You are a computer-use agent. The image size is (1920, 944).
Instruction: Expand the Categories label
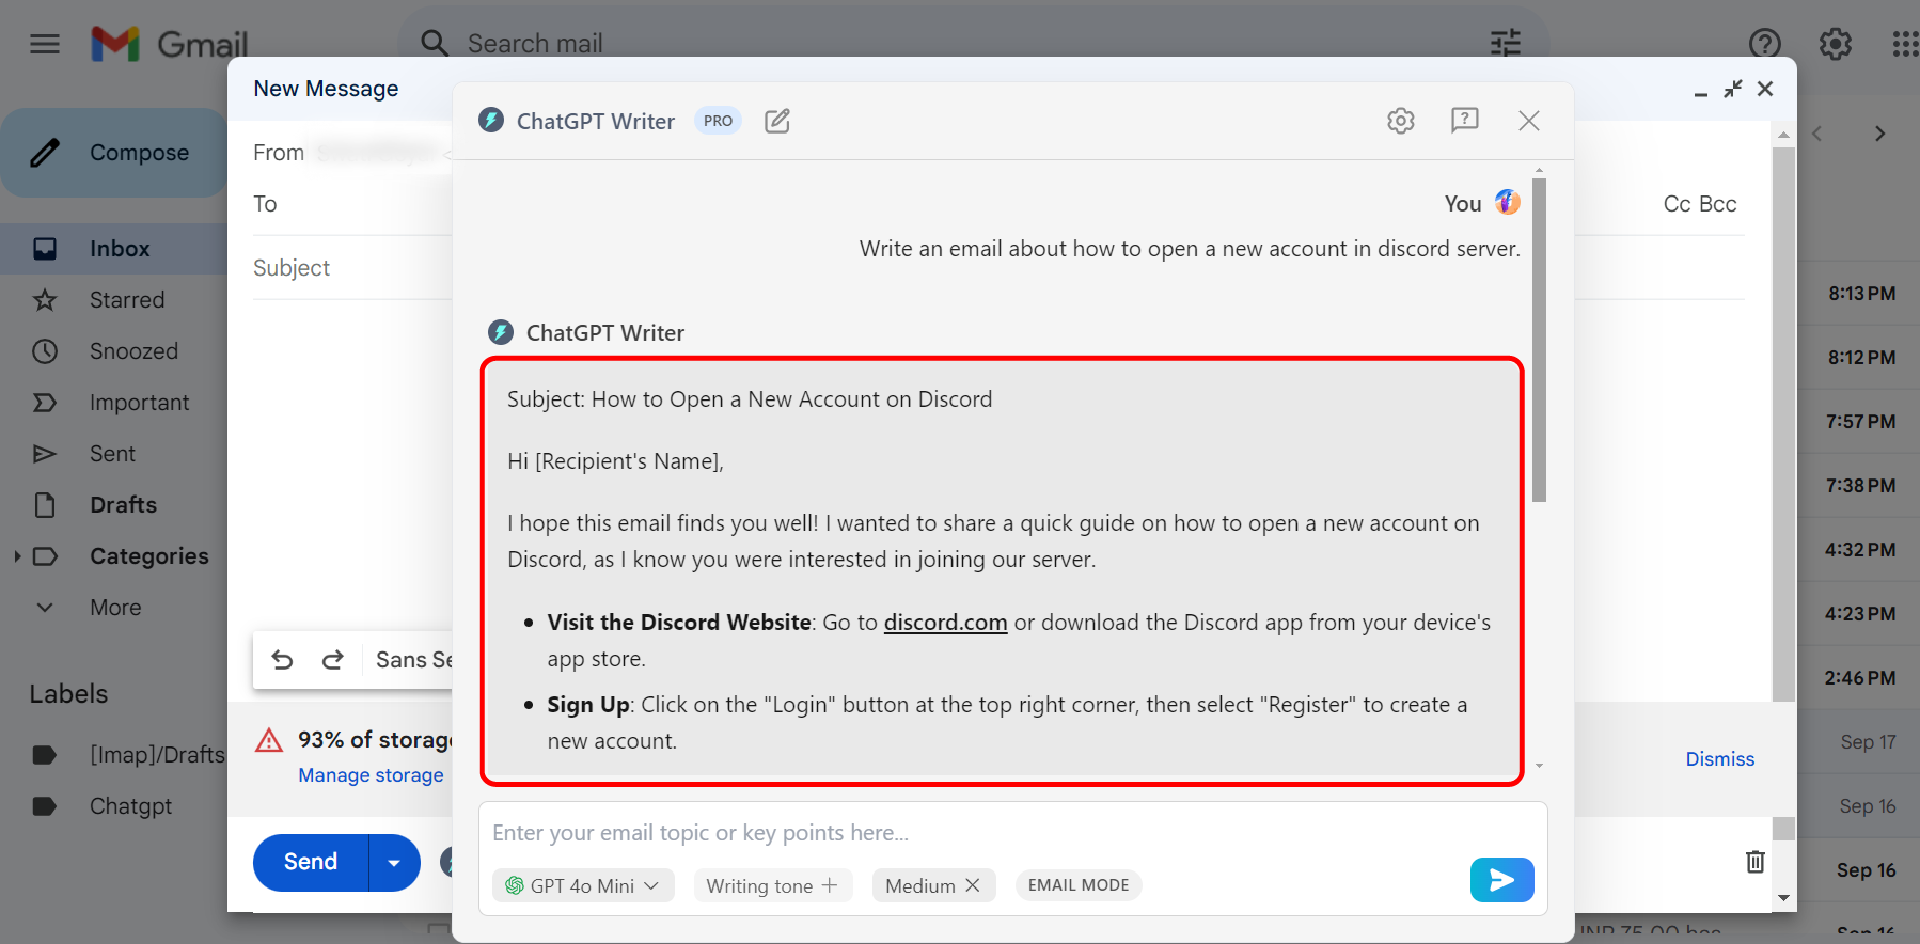17,557
